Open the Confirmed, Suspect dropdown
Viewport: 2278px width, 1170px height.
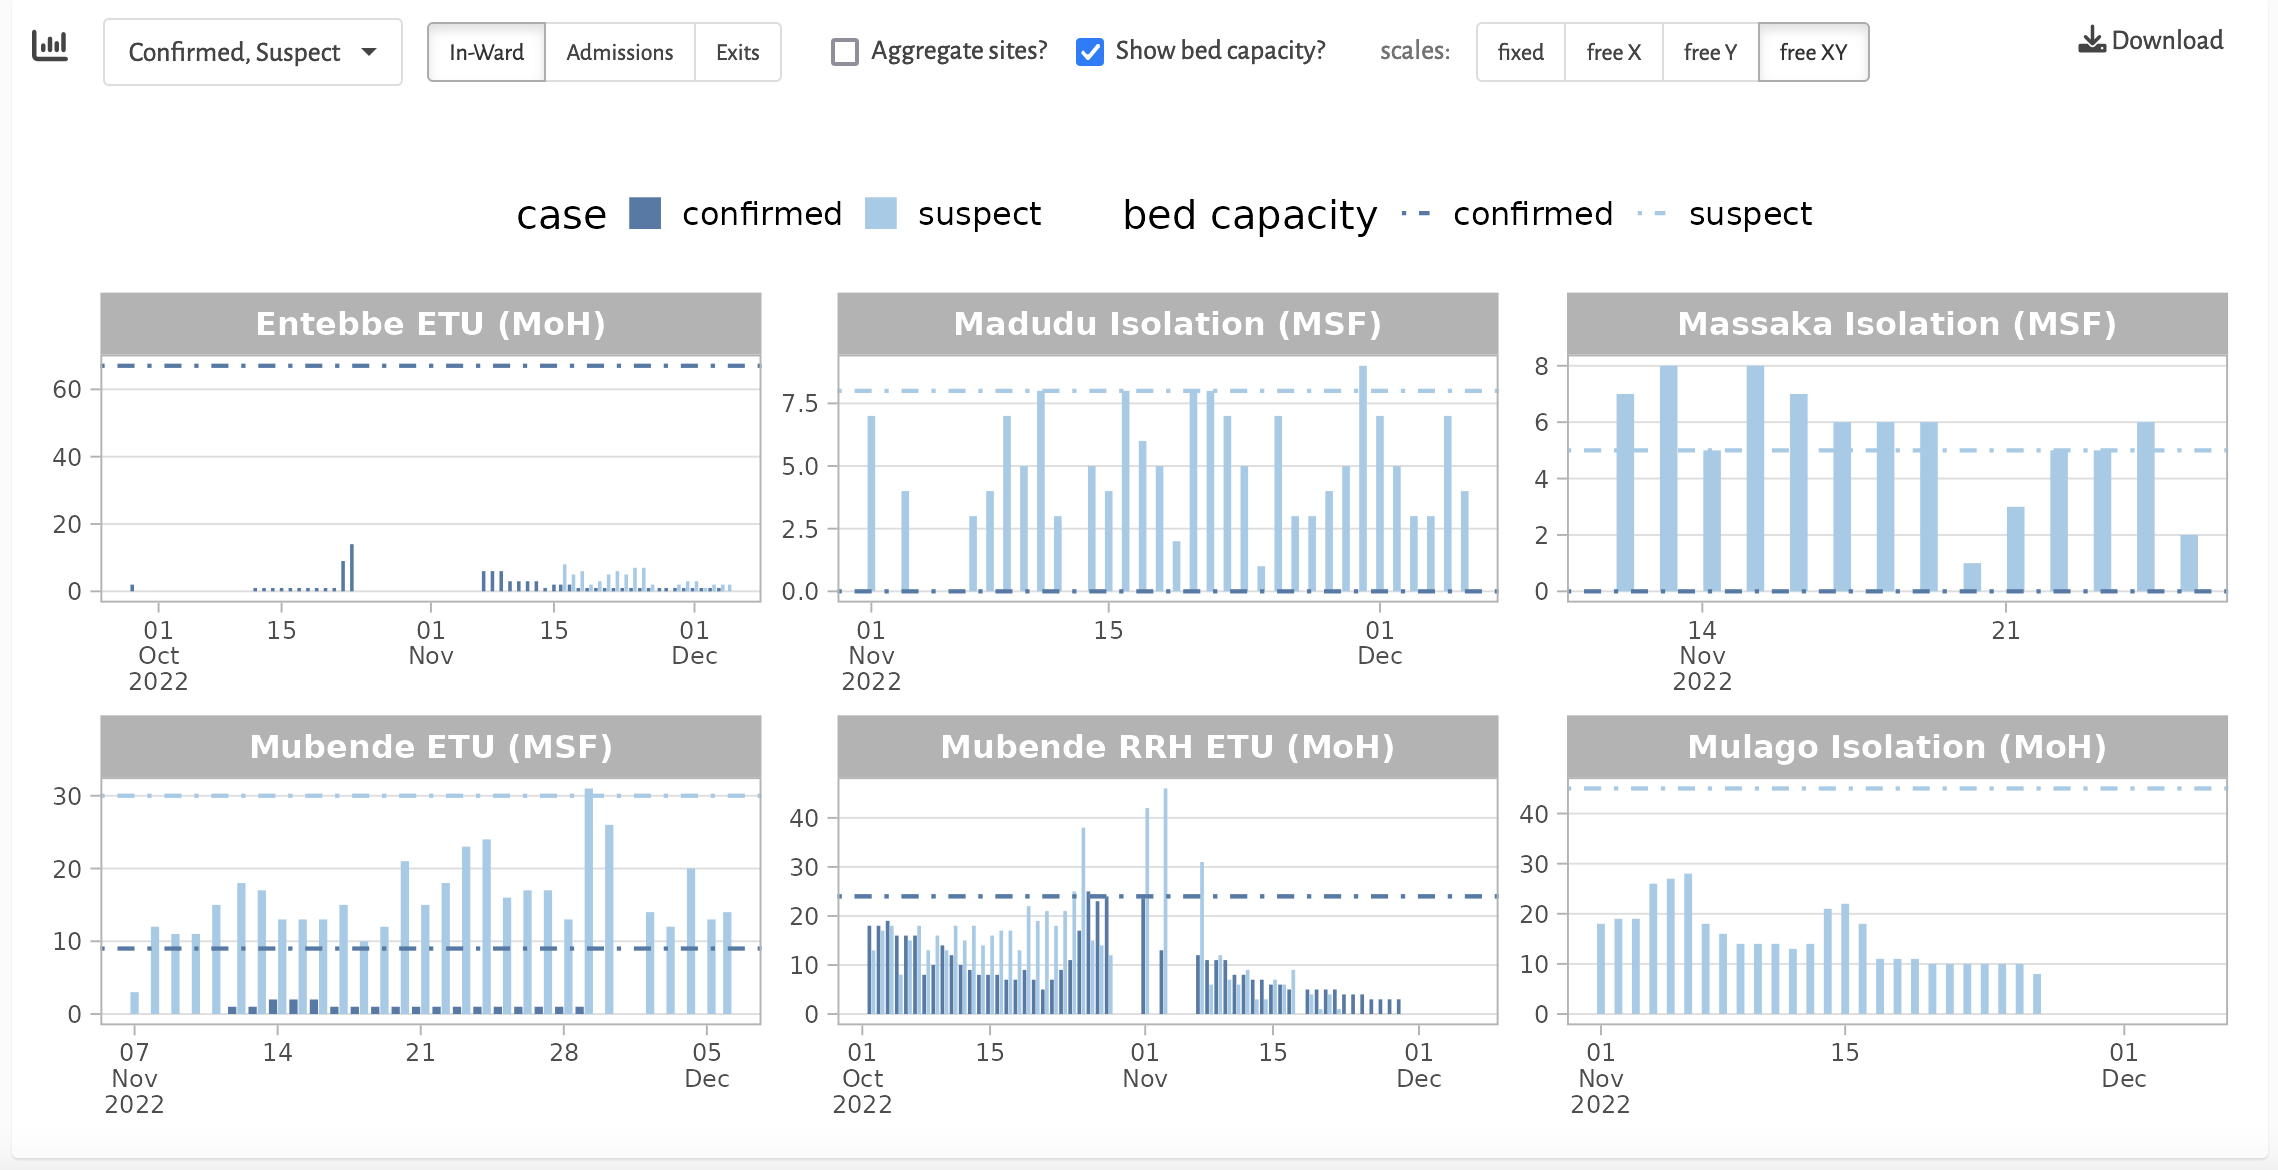point(252,52)
